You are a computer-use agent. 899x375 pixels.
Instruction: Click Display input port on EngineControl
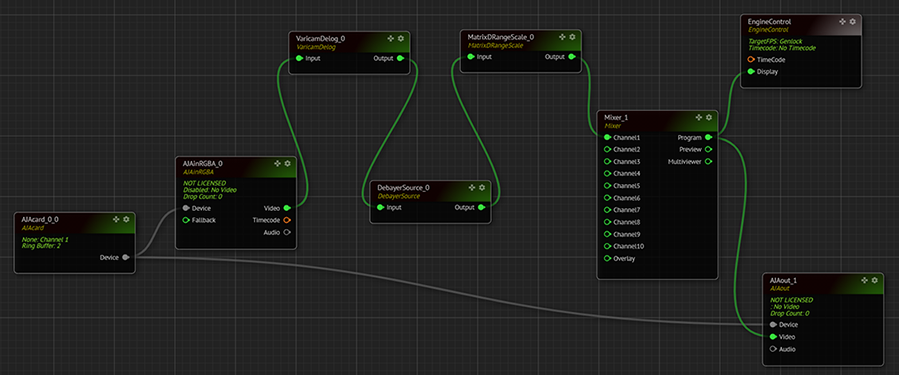coord(751,72)
